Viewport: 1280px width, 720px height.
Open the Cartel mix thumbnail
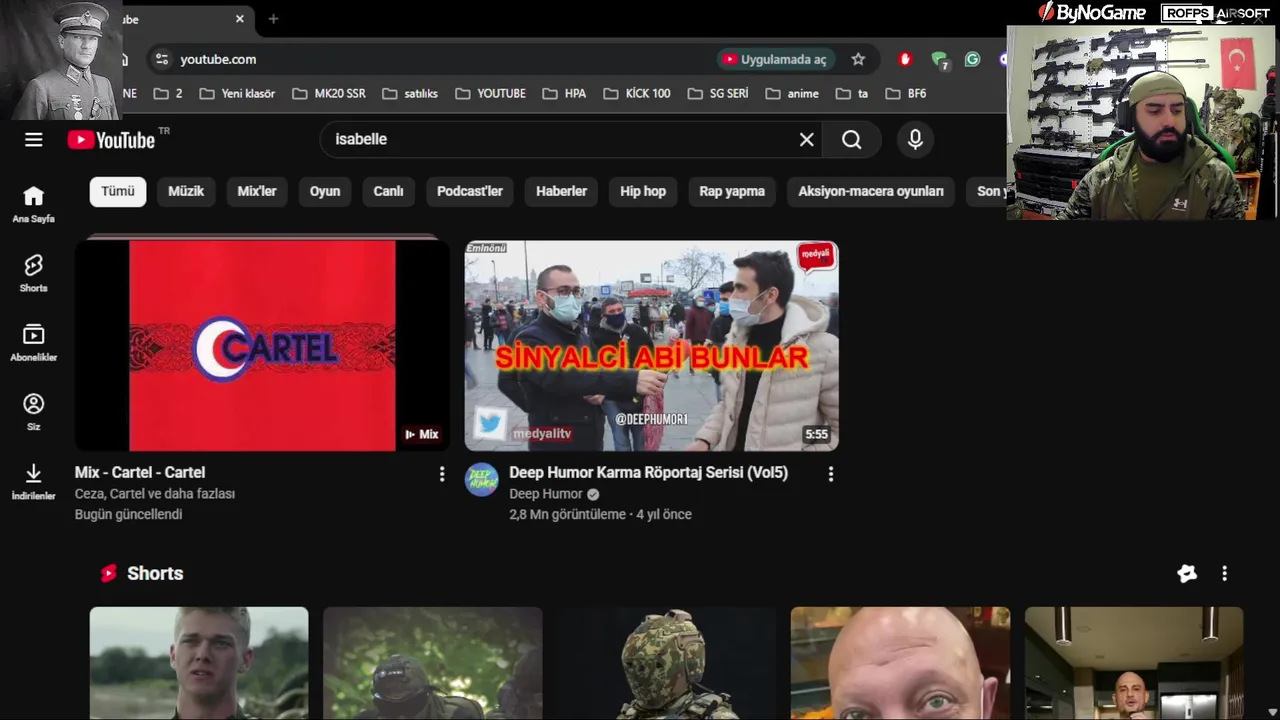[262, 346]
